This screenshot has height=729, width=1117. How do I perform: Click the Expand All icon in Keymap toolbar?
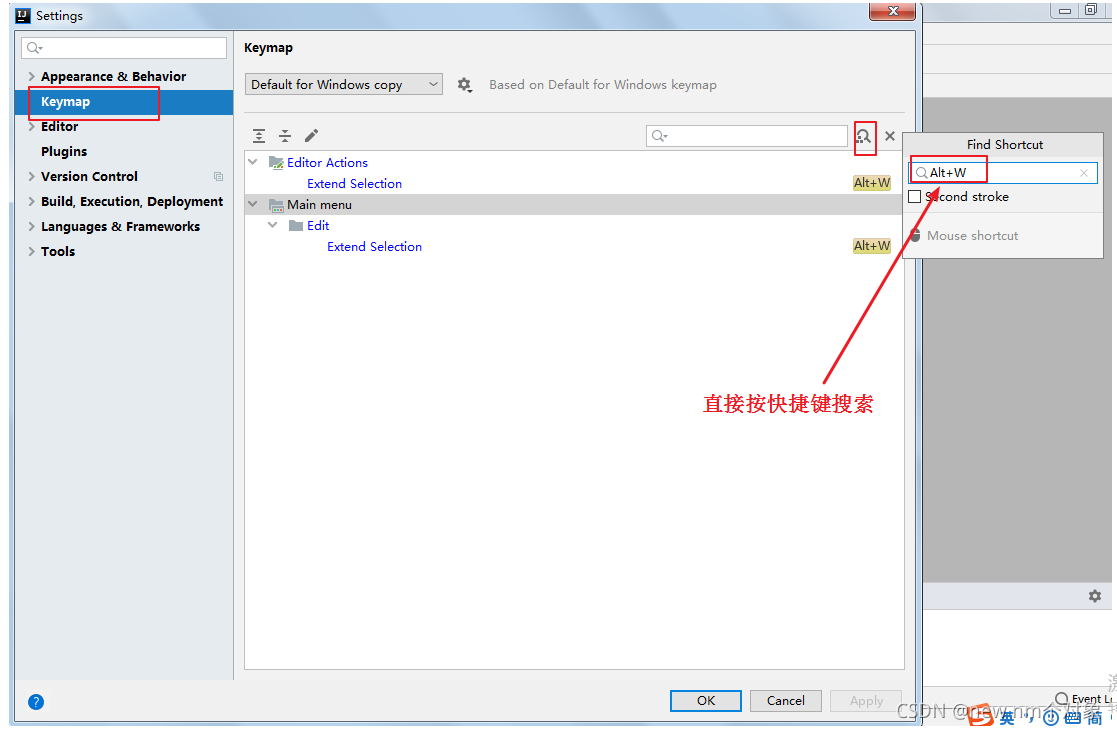pyautogui.click(x=259, y=135)
